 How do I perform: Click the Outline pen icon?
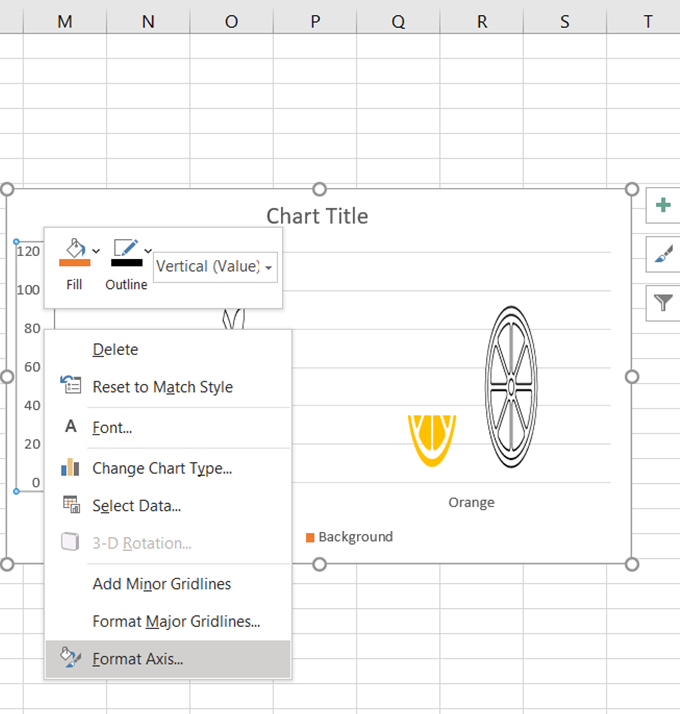pos(126,248)
